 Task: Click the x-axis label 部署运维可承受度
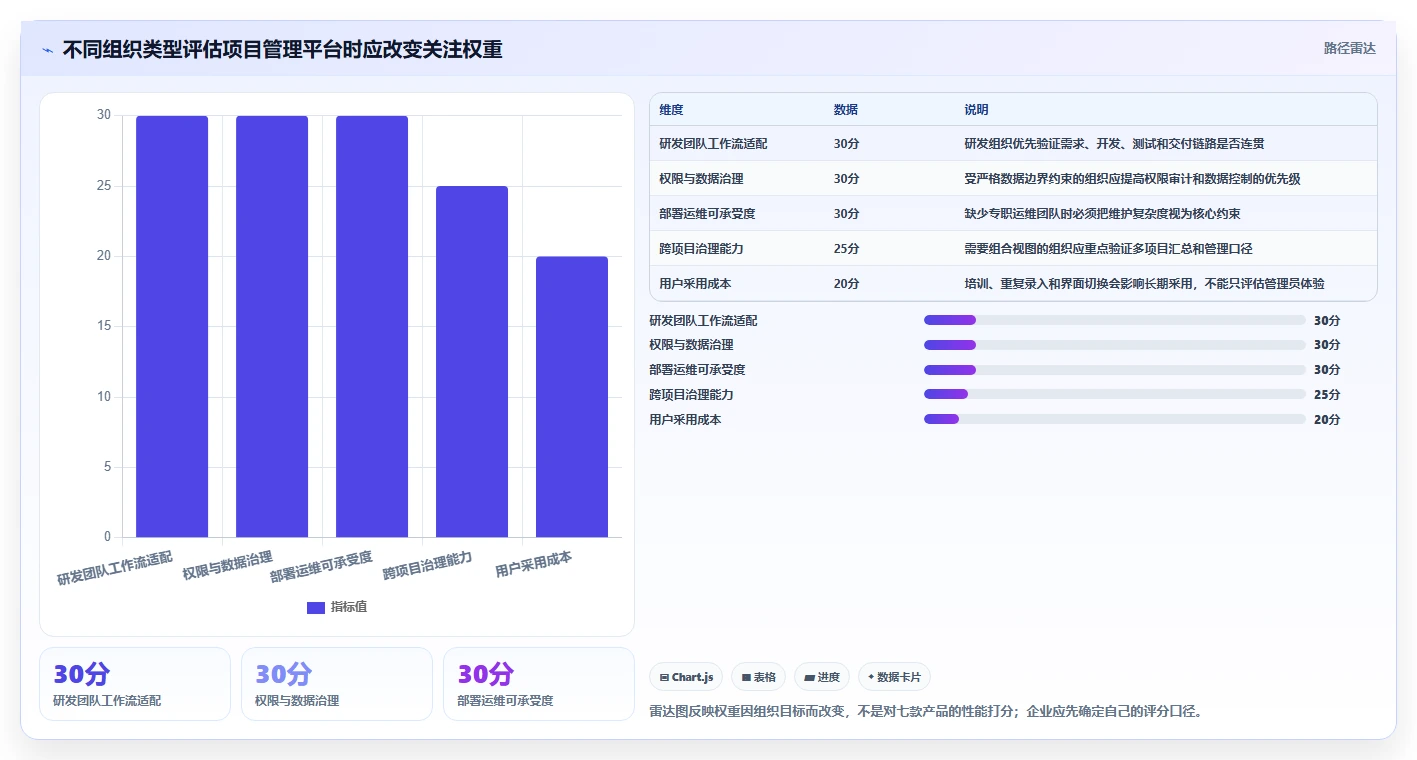click(x=321, y=566)
